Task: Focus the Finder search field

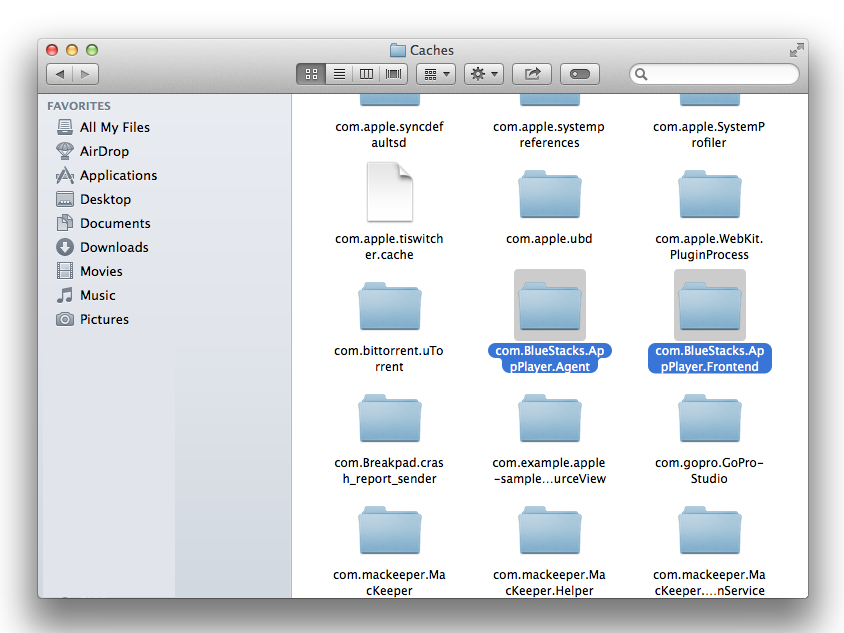Action: coord(714,74)
